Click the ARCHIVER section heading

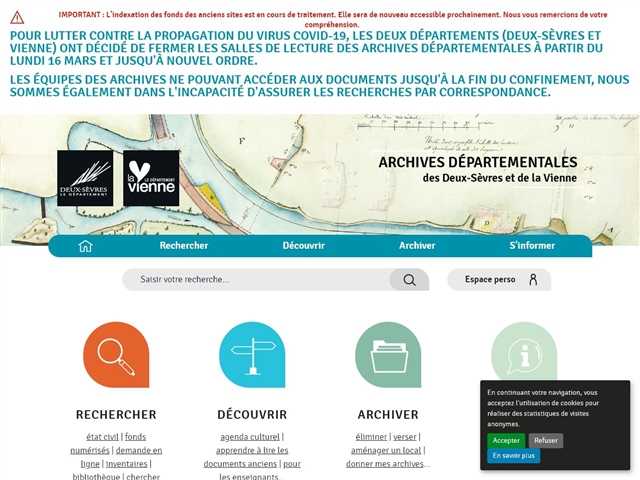coord(388,415)
